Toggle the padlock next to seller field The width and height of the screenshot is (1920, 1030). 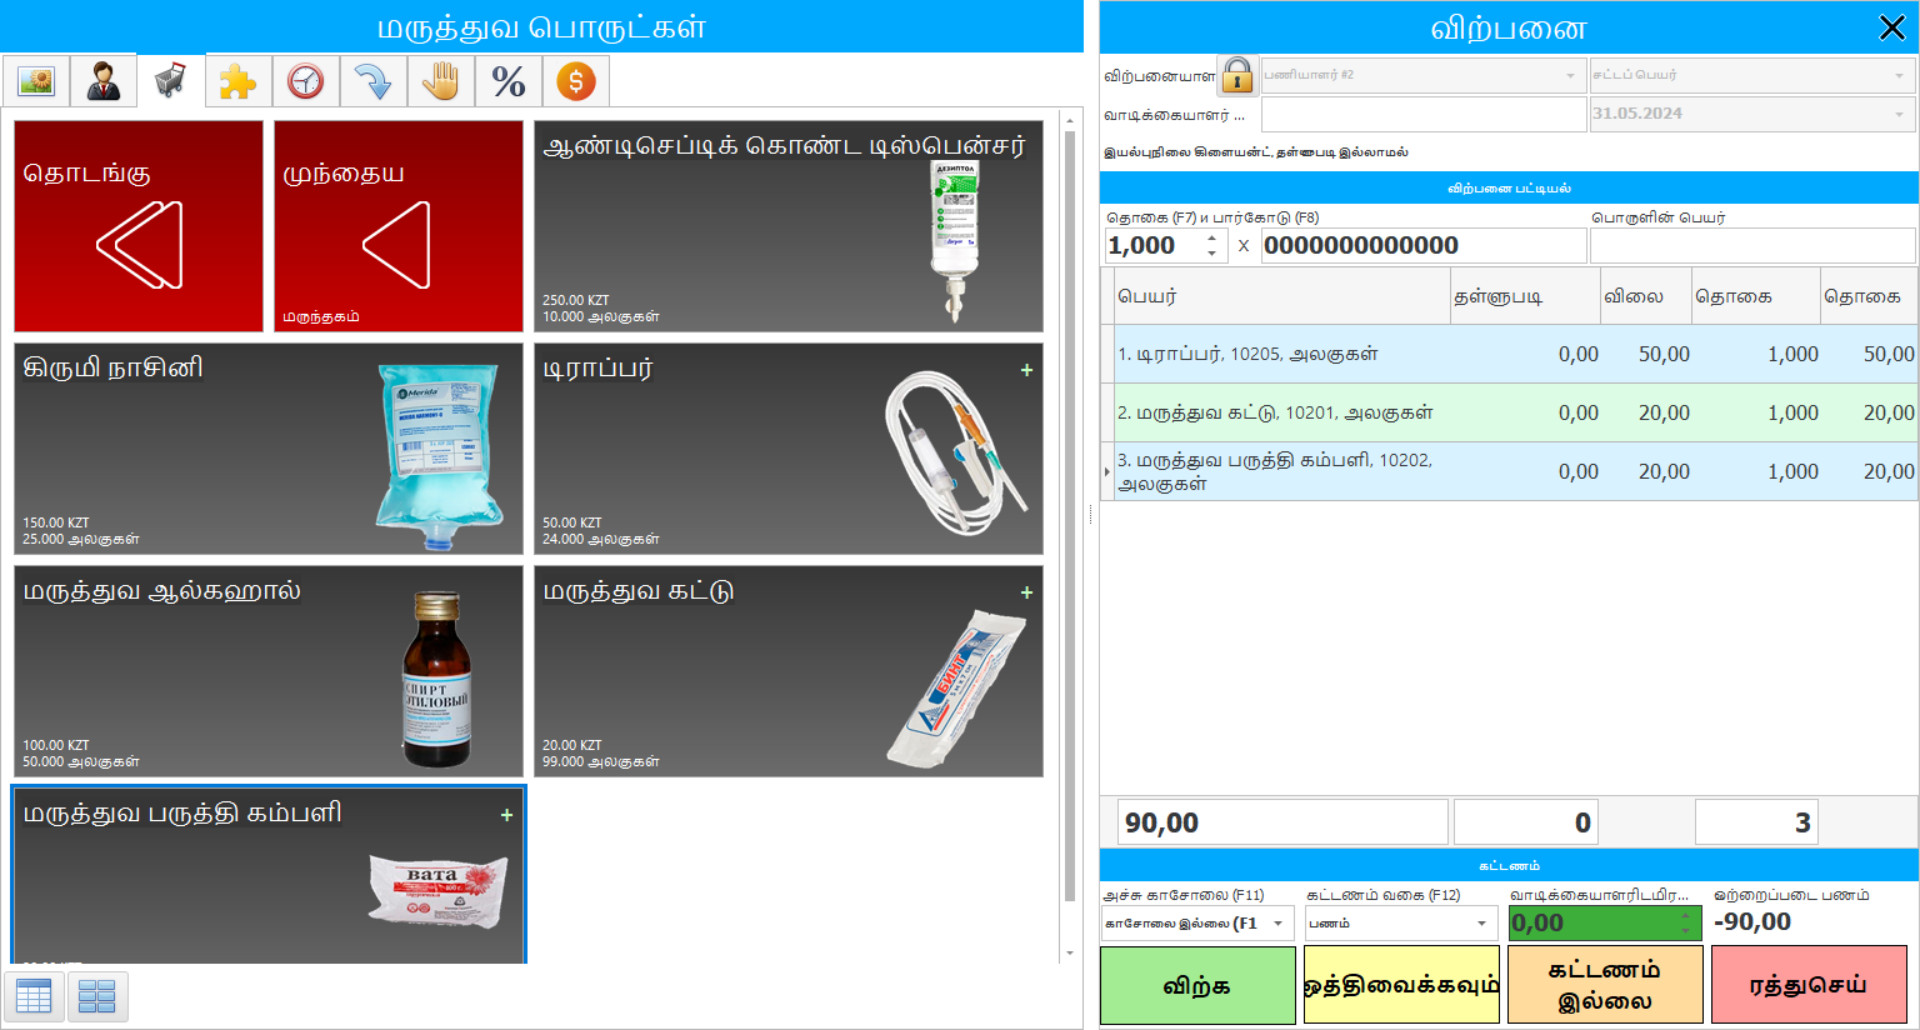pos(1237,75)
